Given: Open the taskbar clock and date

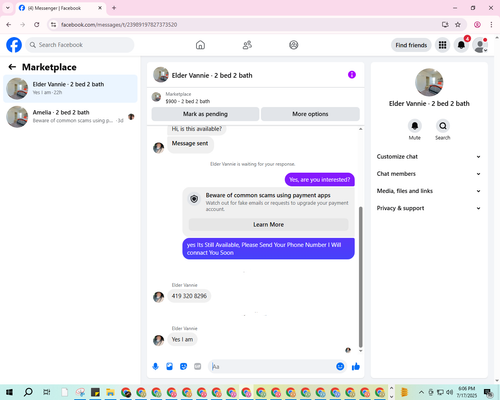Looking at the screenshot, I should pyautogui.click(x=466, y=392).
